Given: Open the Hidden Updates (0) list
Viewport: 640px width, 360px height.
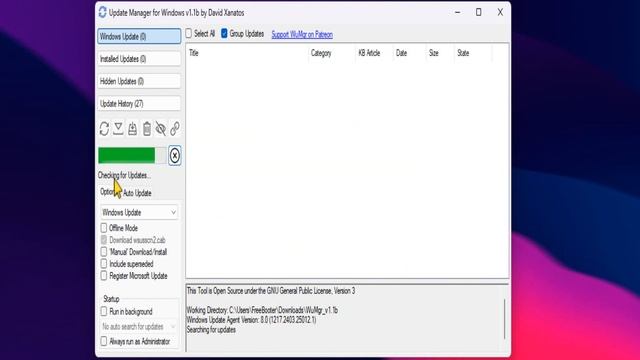Looking at the screenshot, I should 139,81.
